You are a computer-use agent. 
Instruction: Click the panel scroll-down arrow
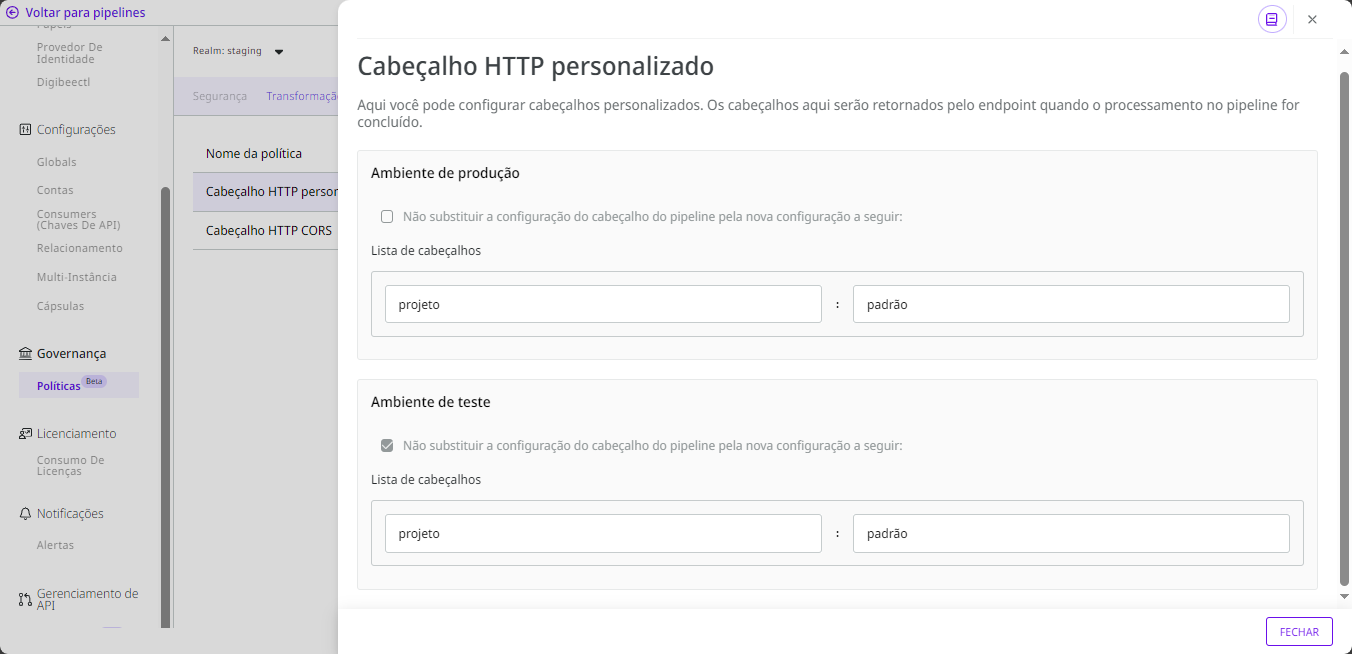[1344, 596]
